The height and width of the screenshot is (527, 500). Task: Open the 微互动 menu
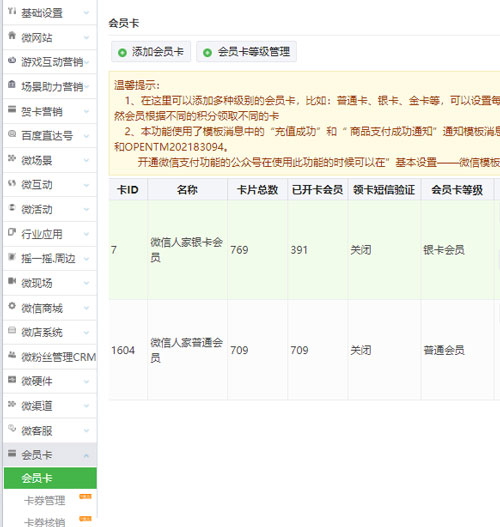(x=50, y=185)
